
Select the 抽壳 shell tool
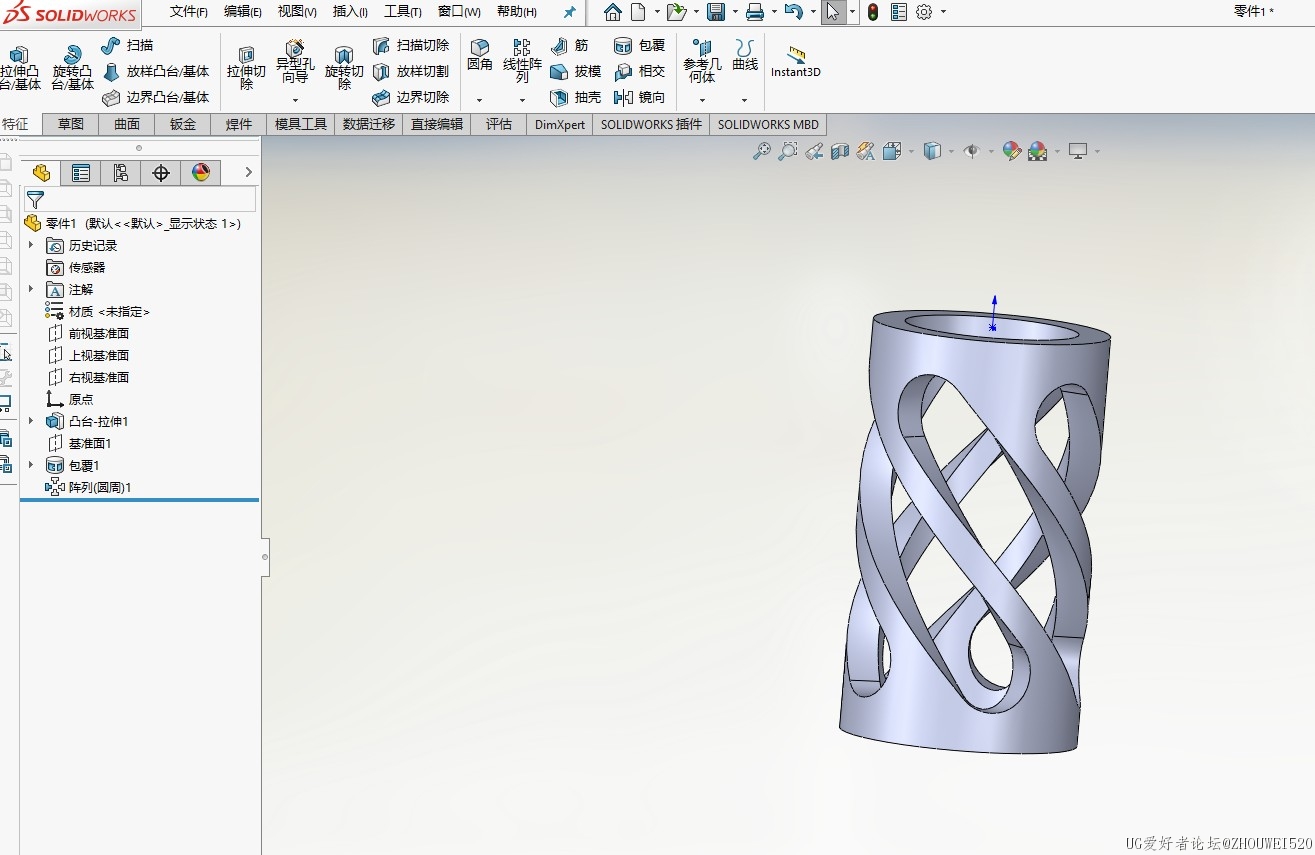coord(576,97)
